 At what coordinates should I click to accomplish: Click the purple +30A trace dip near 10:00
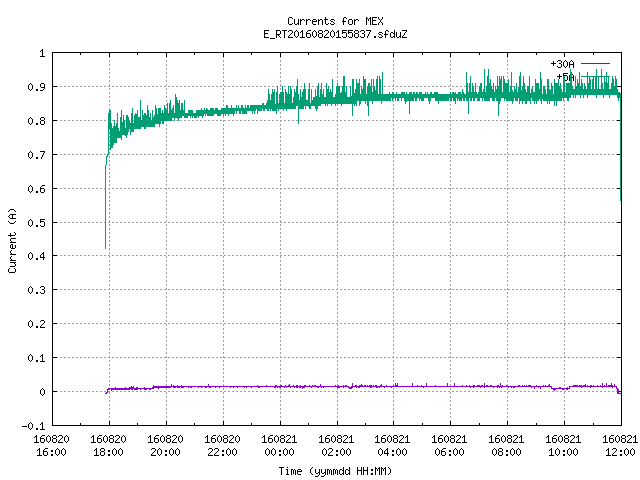pos(558,388)
